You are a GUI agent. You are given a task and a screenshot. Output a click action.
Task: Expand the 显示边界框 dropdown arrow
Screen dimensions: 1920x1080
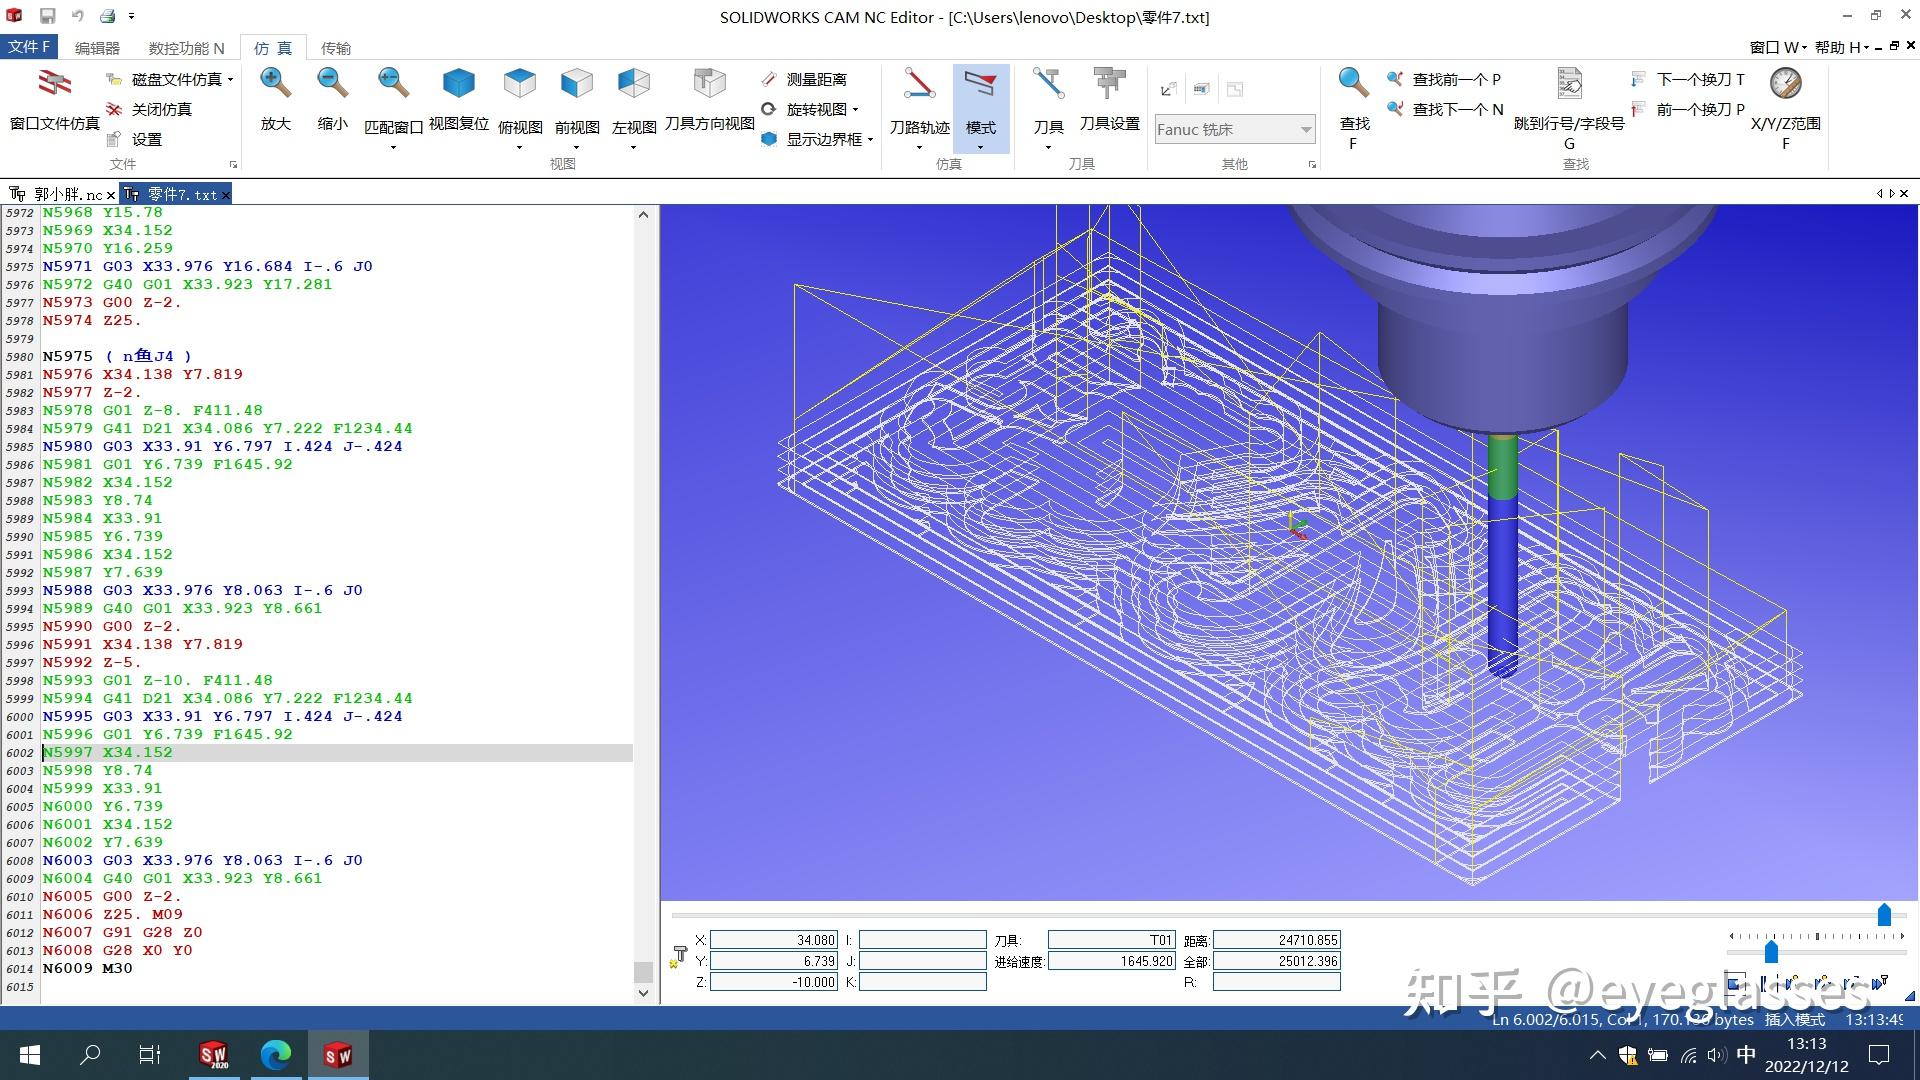point(871,140)
